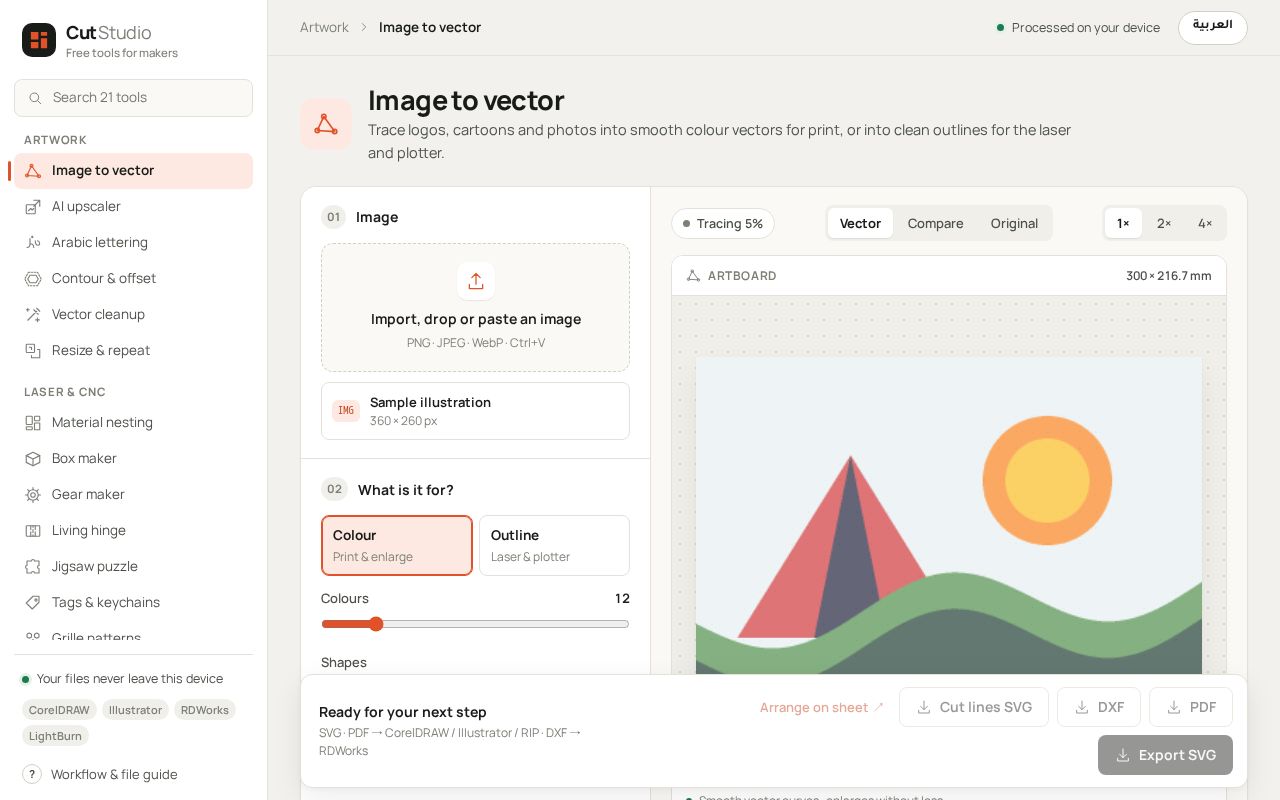Open the AI upscaler tool
The height and width of the screenshot is (800, 1280).
133,207
